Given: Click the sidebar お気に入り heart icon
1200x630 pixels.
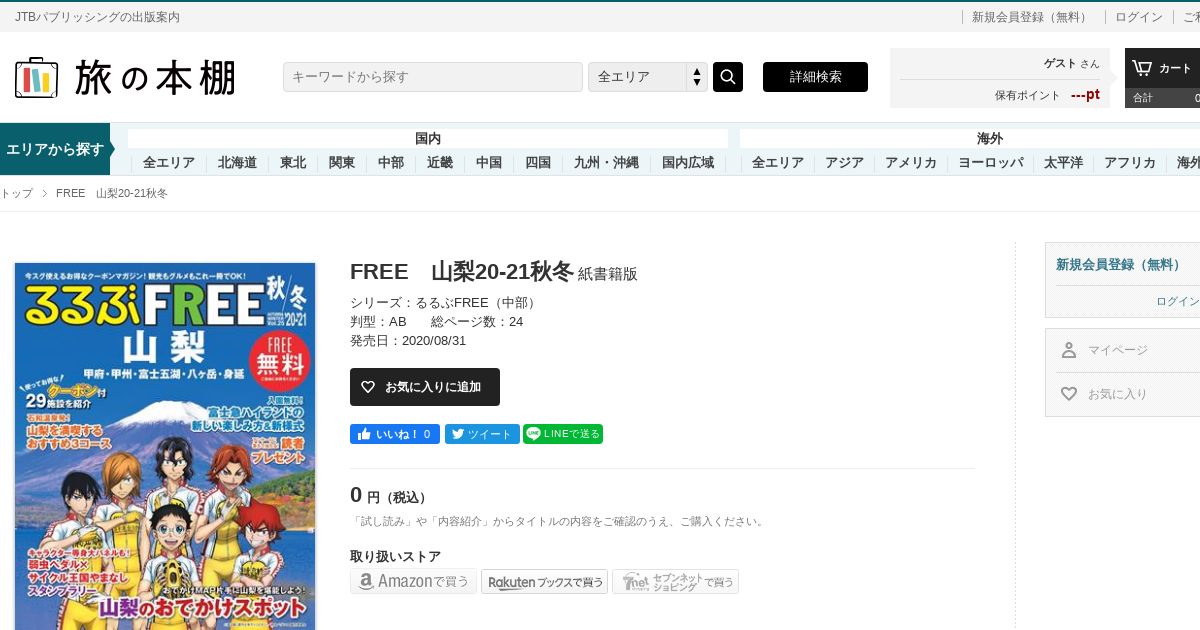Looking at the screenshot, I should 1069,394.
